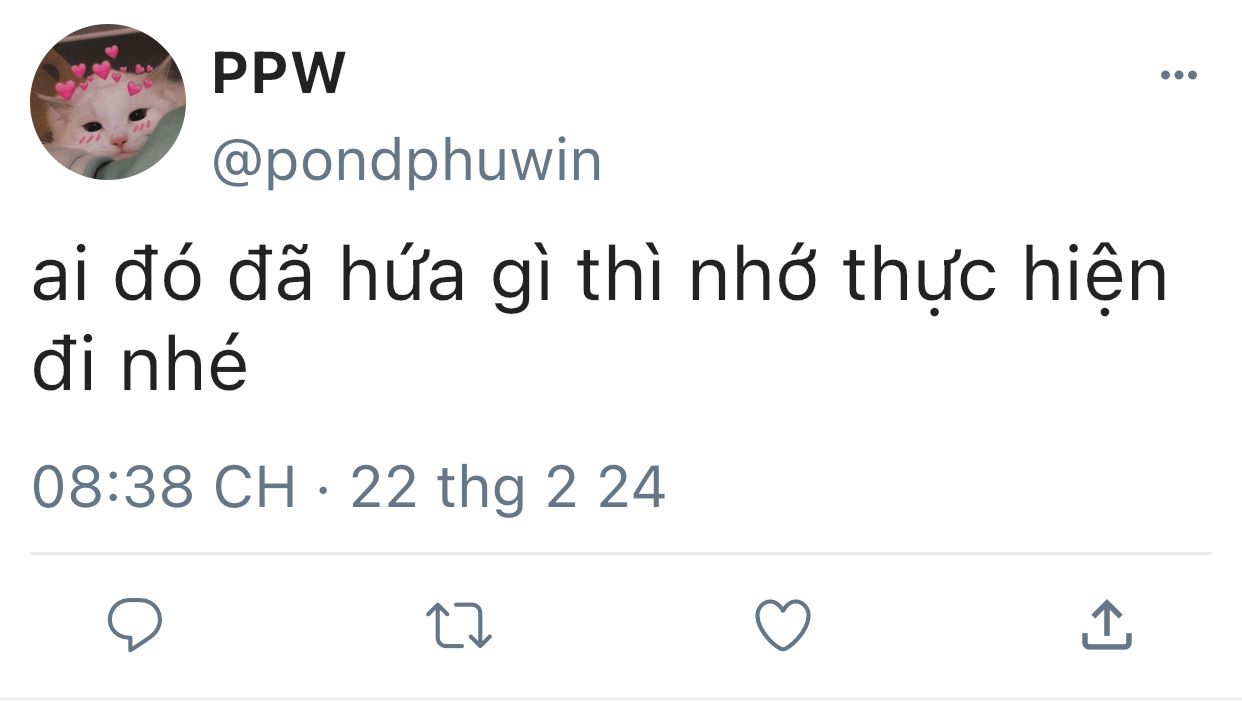Click the 08:38 CH posting time
The height and width of the screenshot is (717, 1242).
pyautogui.click(x=164, y=488)
